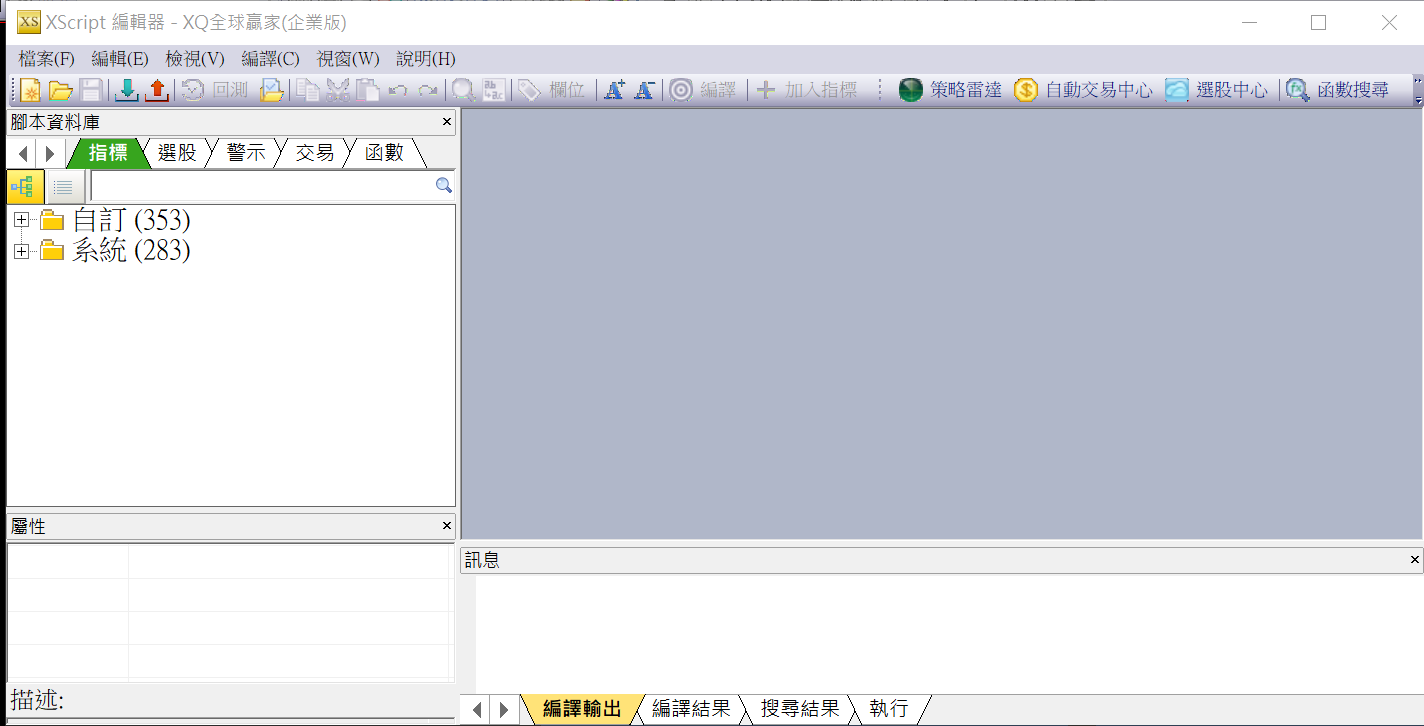
Task: Open 選股中心 stock selection center
Action: click(x=1216, y=90)
